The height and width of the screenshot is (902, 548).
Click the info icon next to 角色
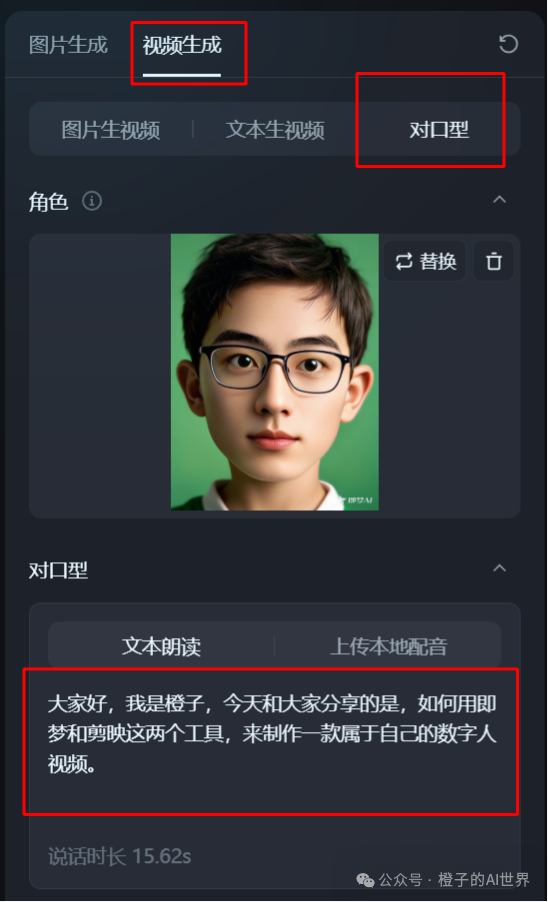(92, 201)
